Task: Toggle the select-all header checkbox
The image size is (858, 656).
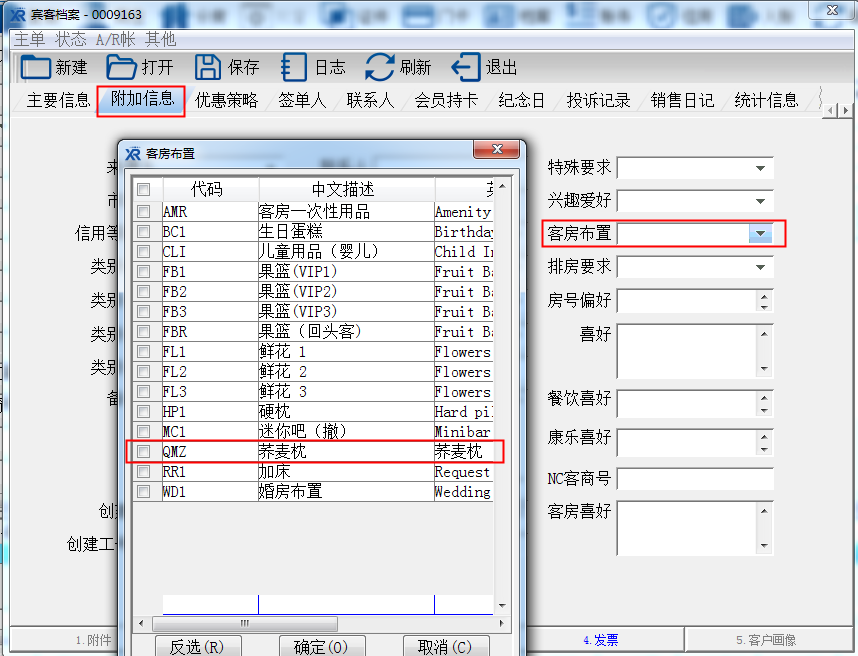Action: (x=143, y=189)
